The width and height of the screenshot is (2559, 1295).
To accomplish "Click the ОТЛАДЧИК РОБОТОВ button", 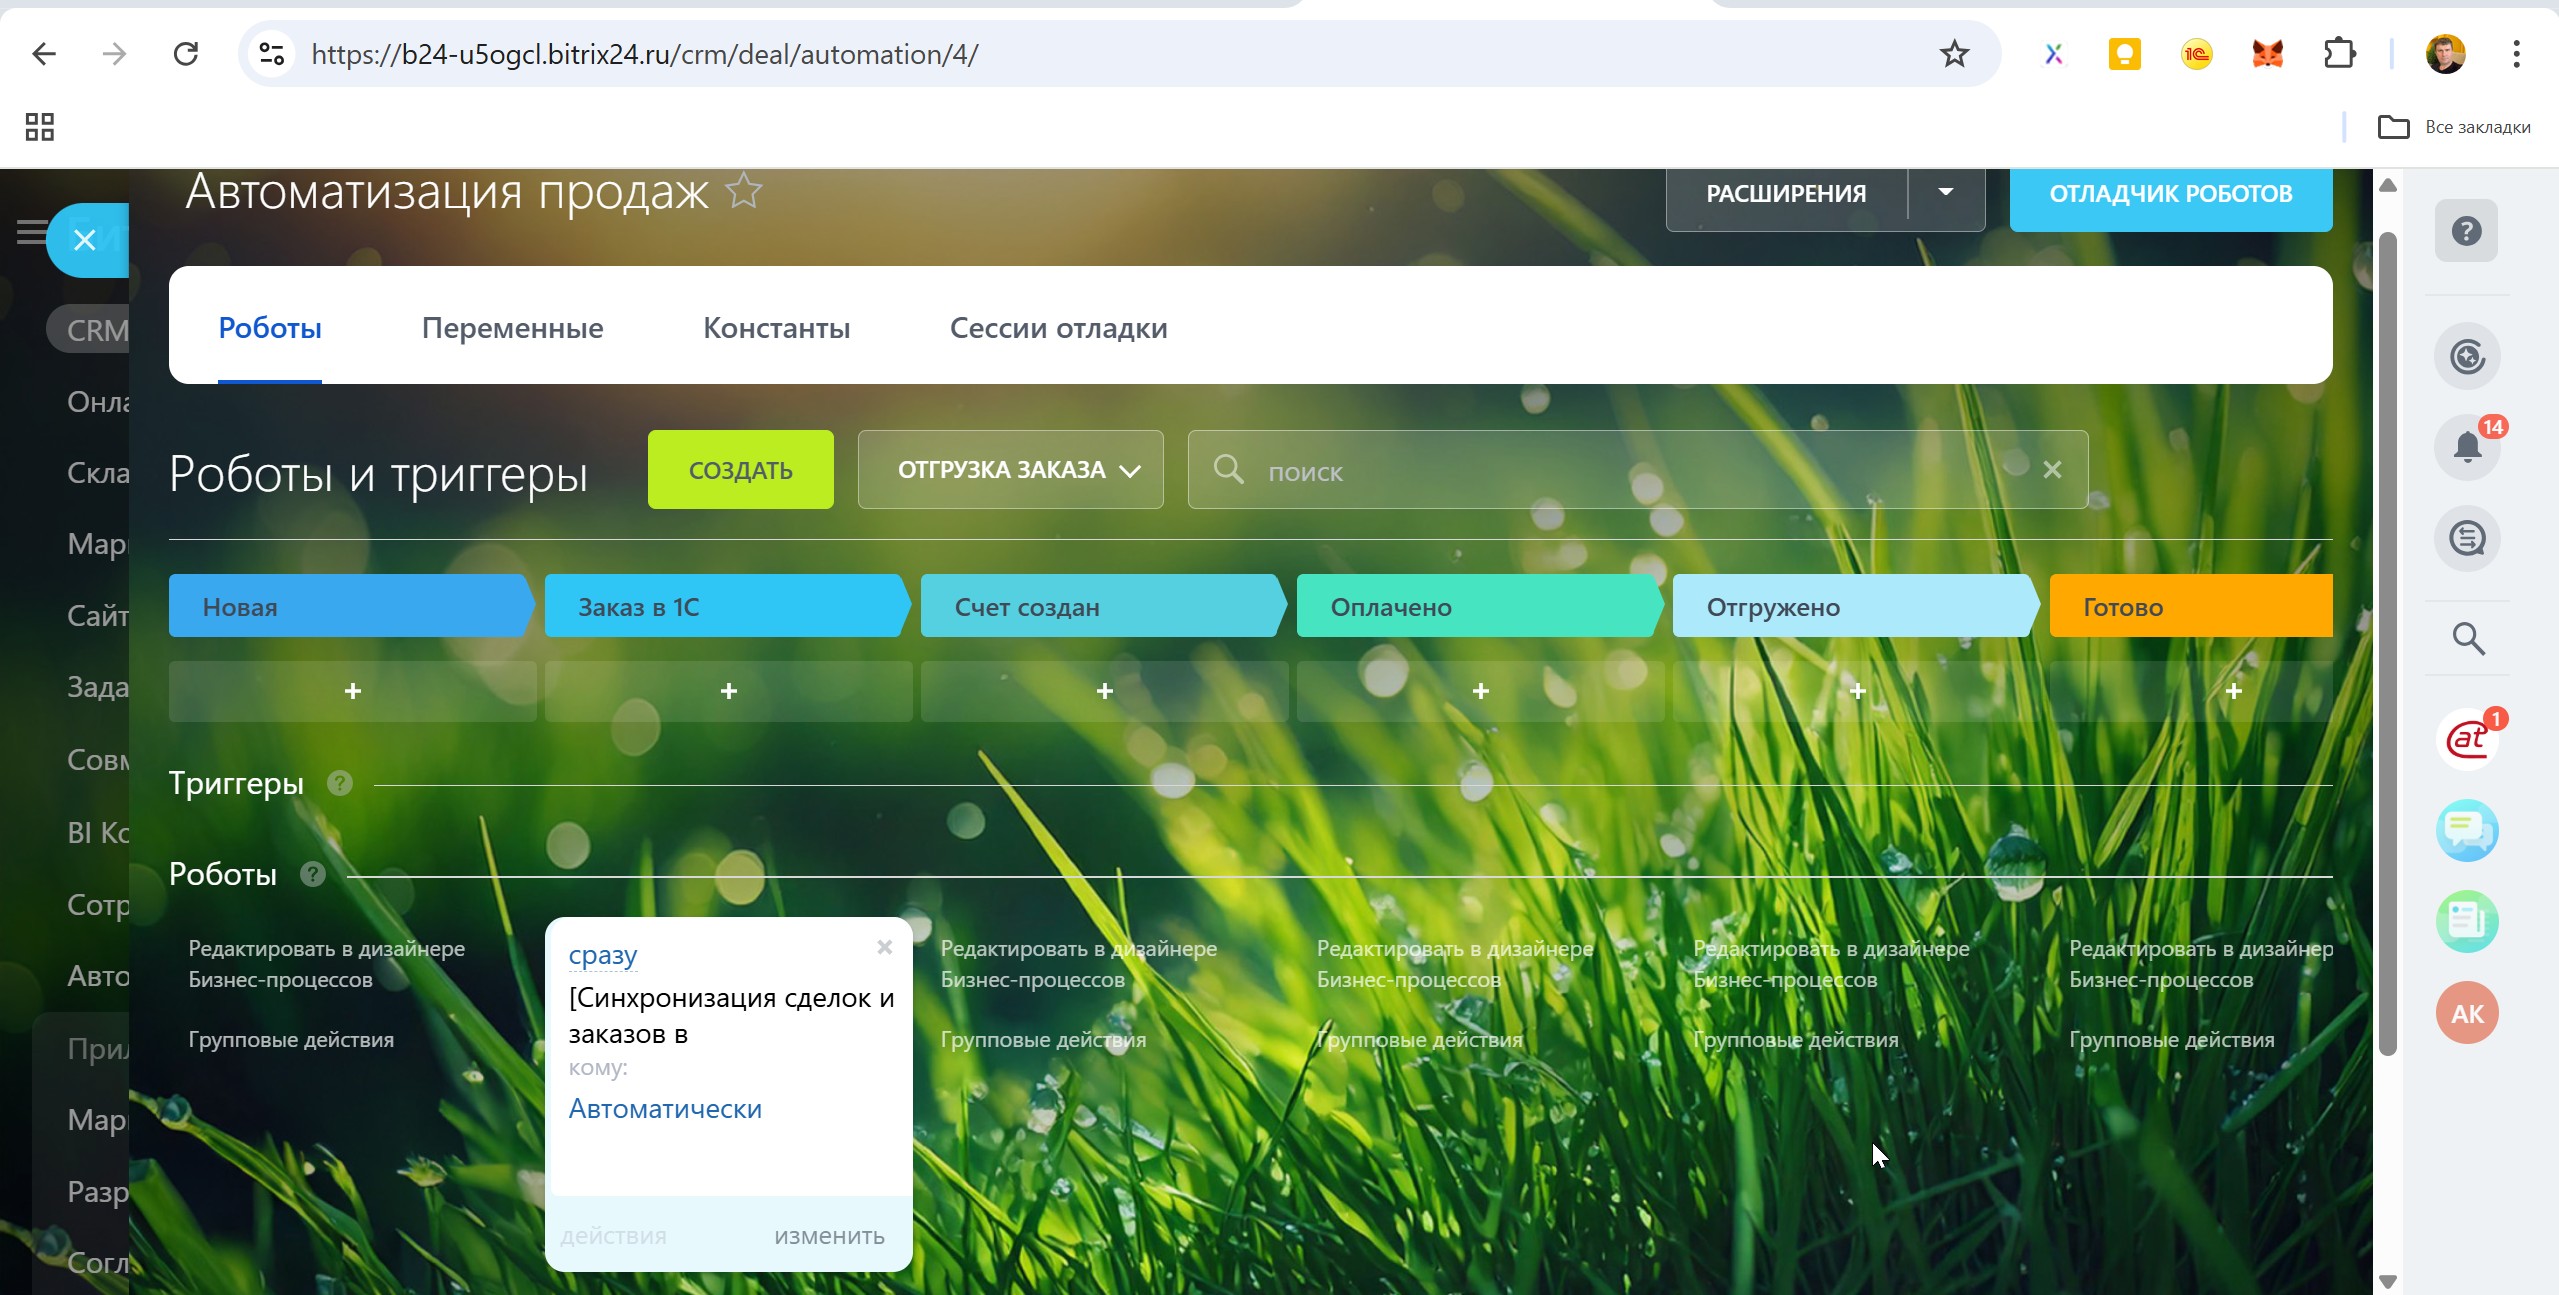I will click(x=2170, y=194).
